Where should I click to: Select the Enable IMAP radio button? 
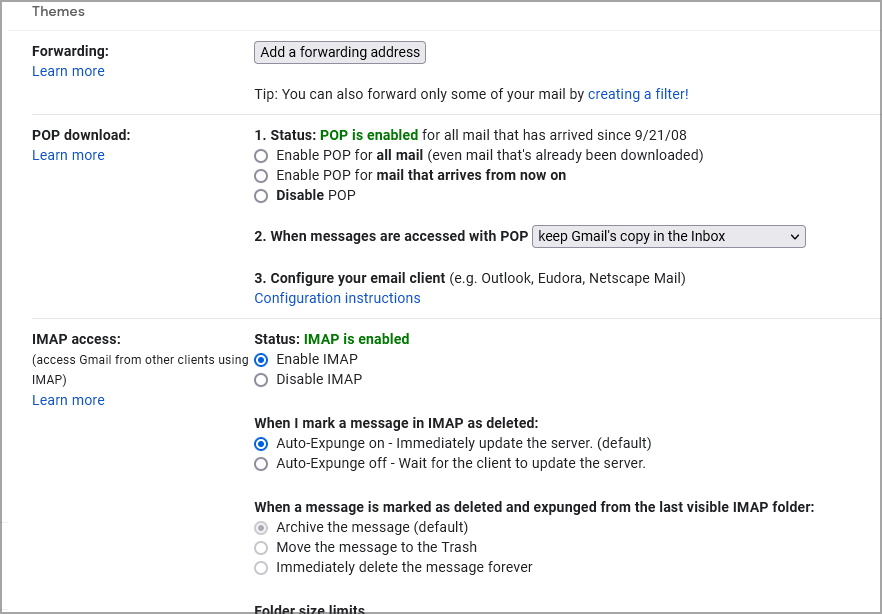tap(261, 360)
